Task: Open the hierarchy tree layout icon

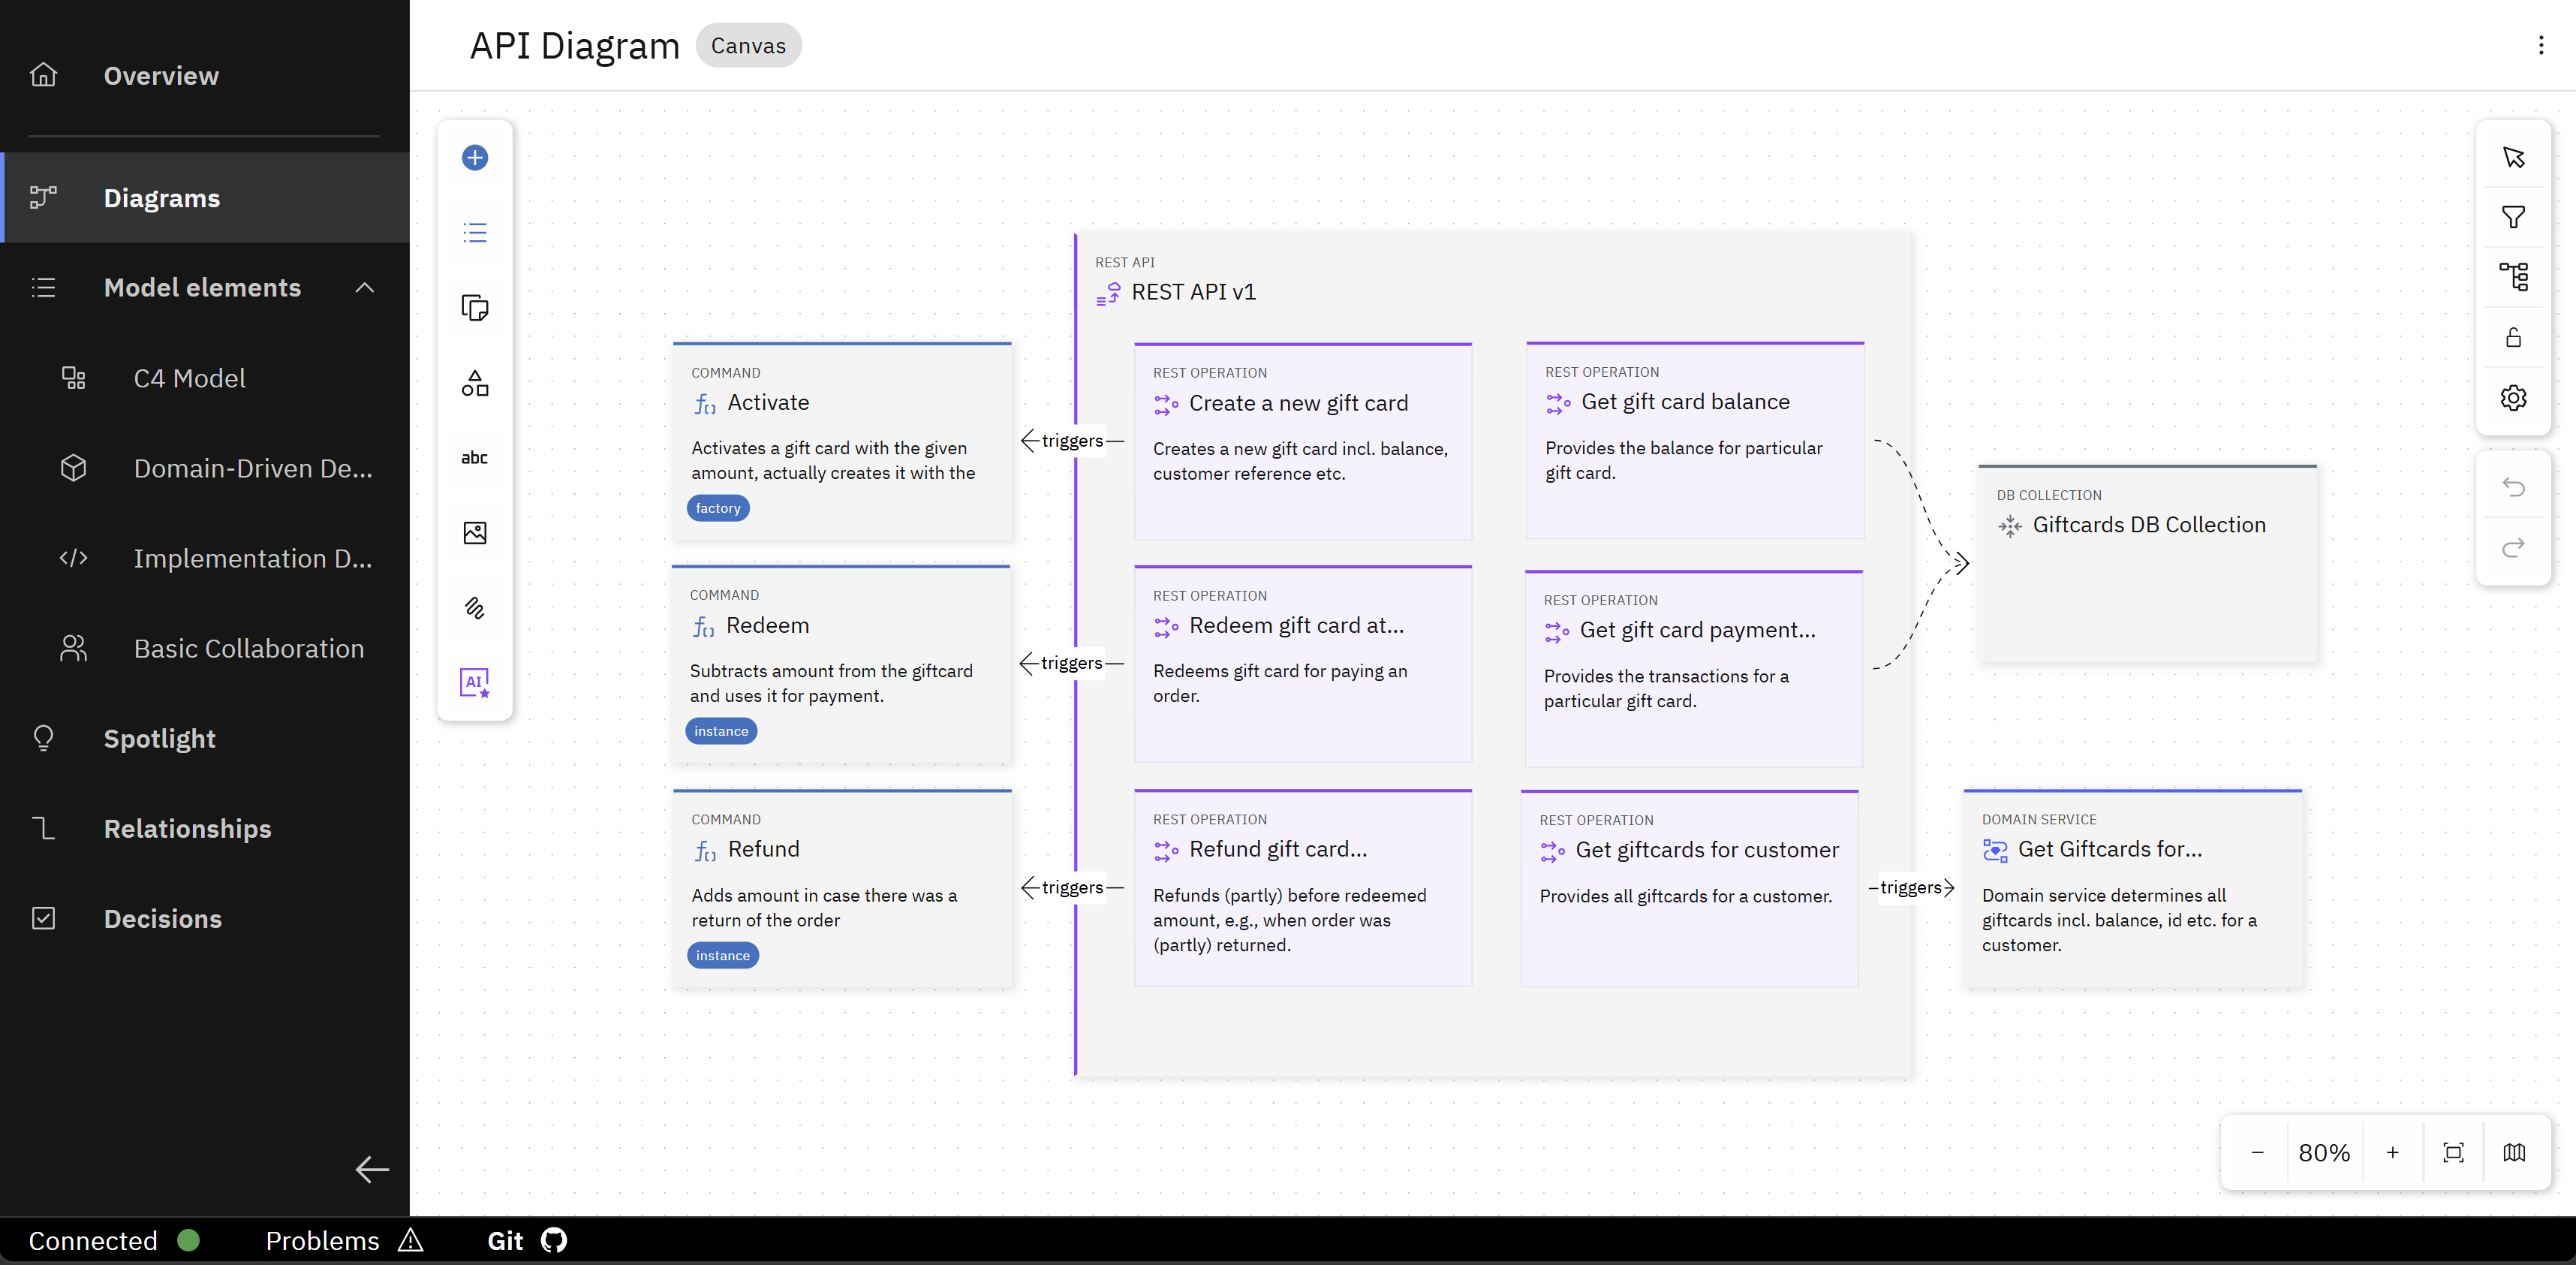Action: 2514,277
